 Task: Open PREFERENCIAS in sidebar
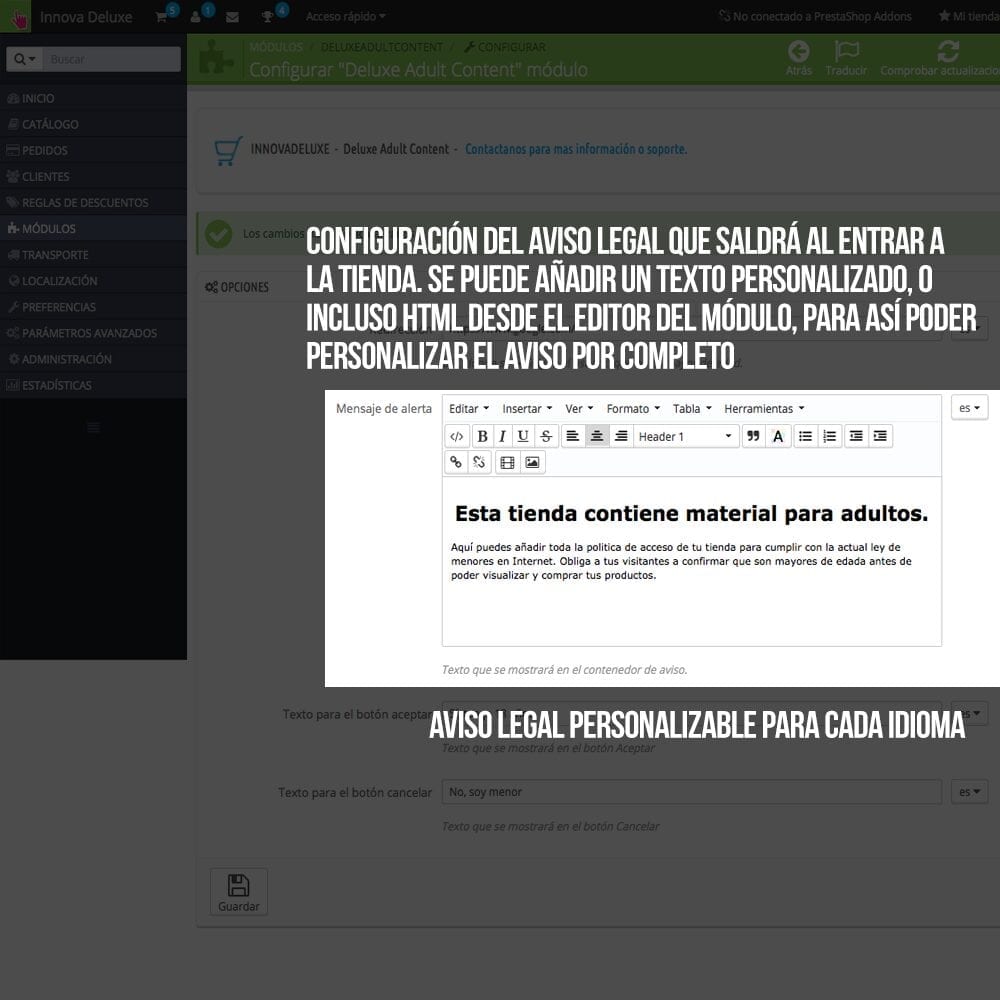tap(93, 307)
